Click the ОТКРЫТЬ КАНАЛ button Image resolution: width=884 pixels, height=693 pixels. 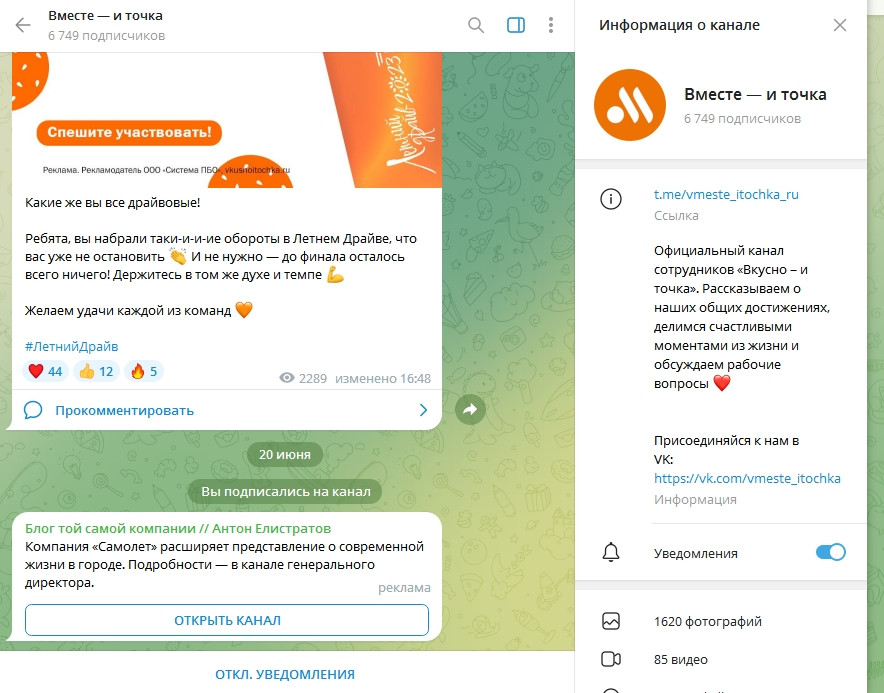[227, 620]
